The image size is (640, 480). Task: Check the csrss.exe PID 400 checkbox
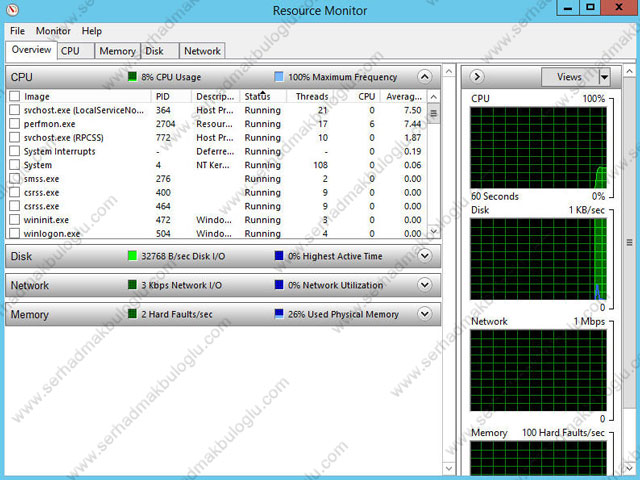(x=14, y=192)
